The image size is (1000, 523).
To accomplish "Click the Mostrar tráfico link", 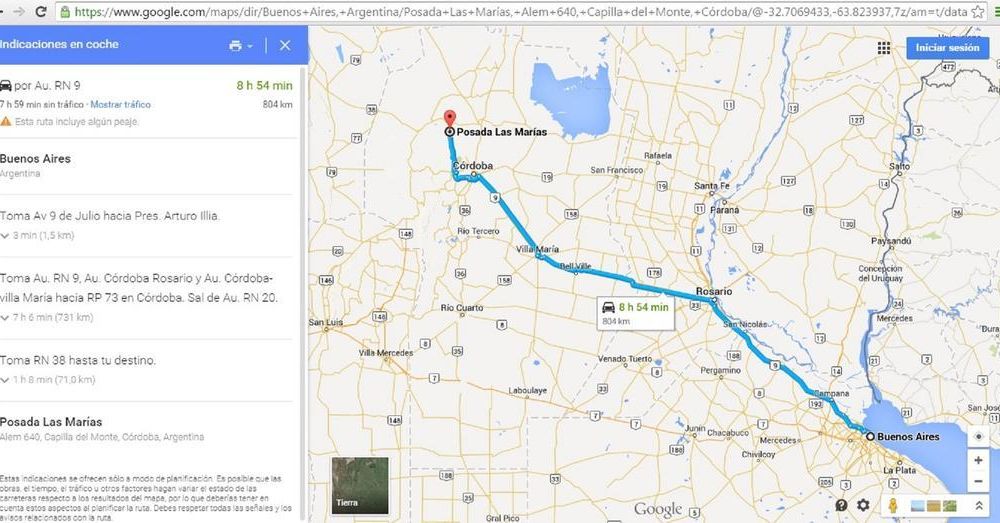I will click(121, 105).
